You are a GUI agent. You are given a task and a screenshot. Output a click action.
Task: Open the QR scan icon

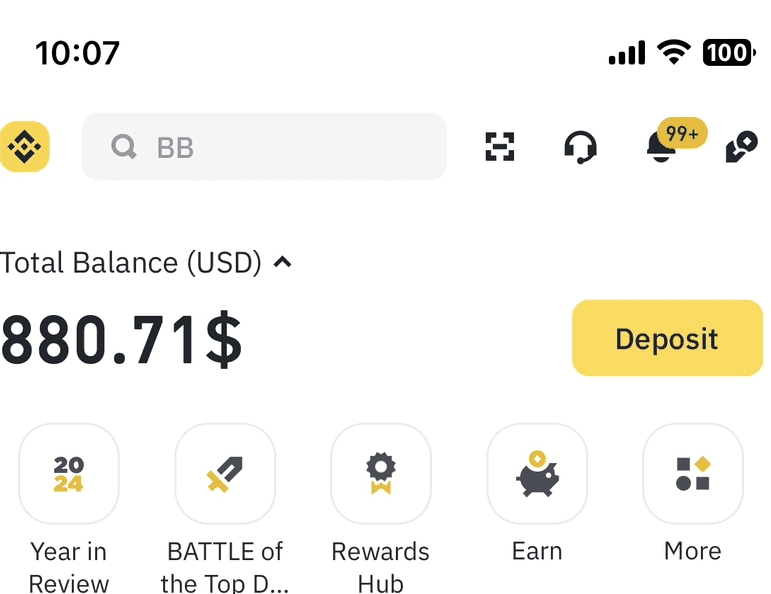coord(500,147)
